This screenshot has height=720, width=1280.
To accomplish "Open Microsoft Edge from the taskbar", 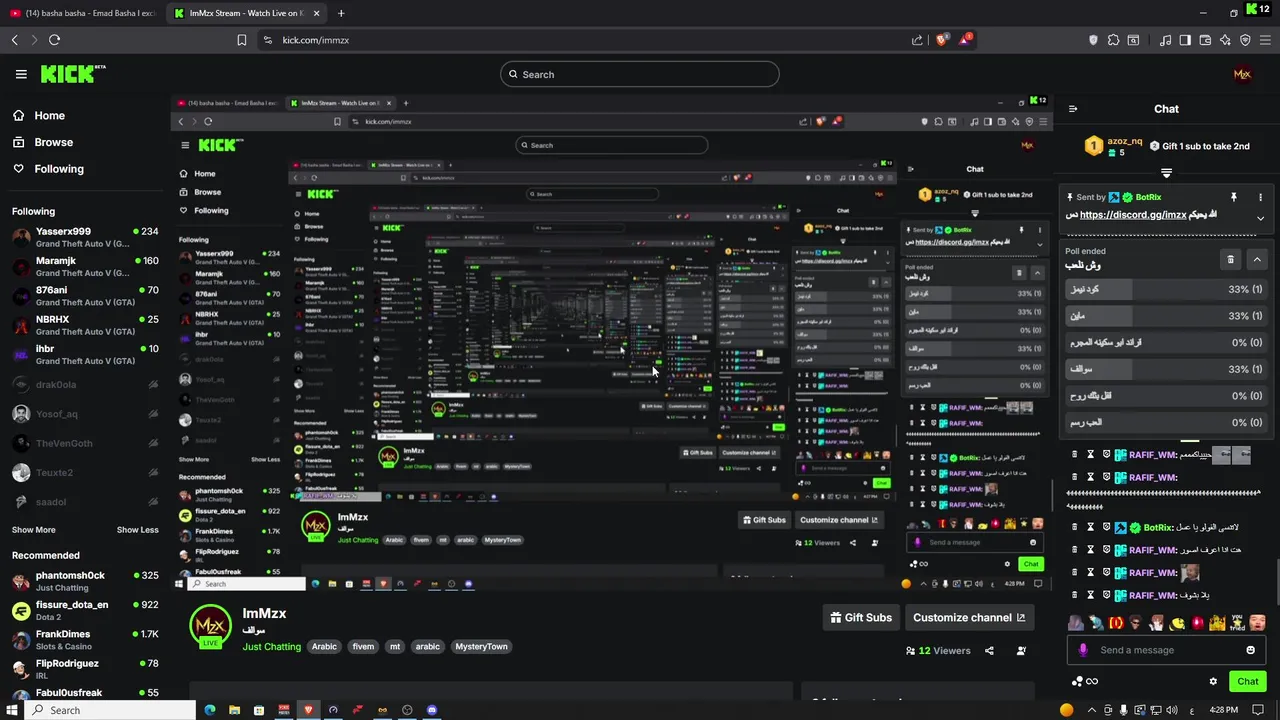I will 210,710.
